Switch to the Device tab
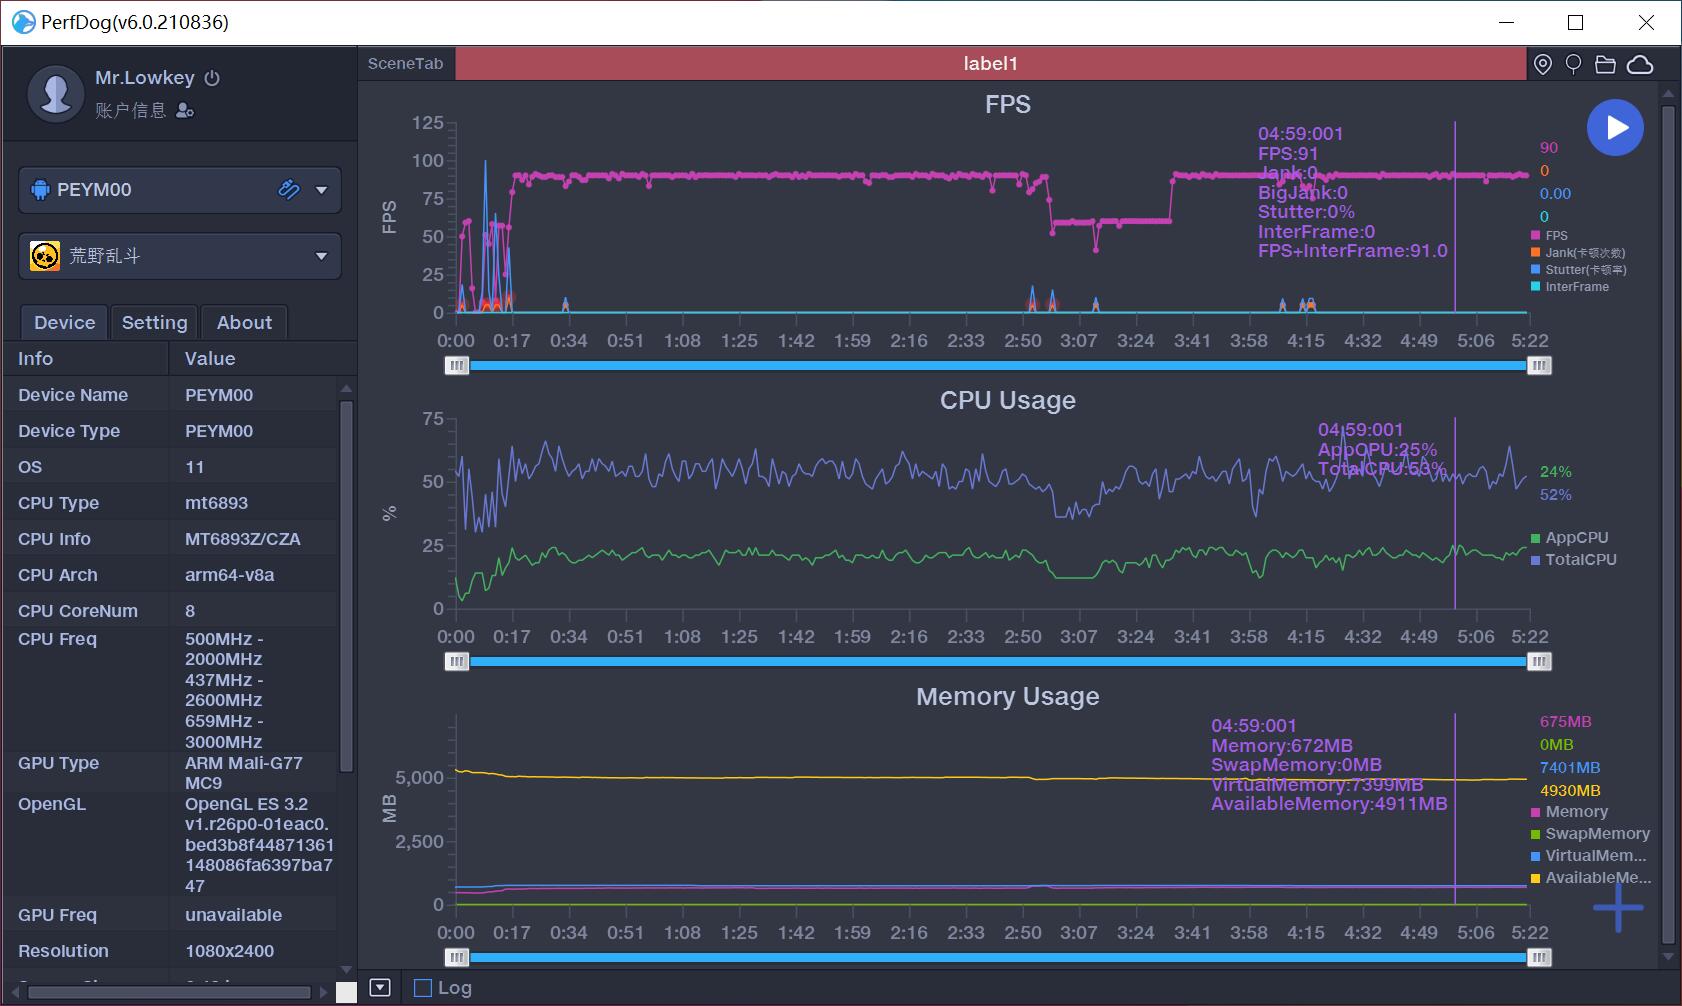This screenshot has height=1006, width=1682. tap(65, 322)
